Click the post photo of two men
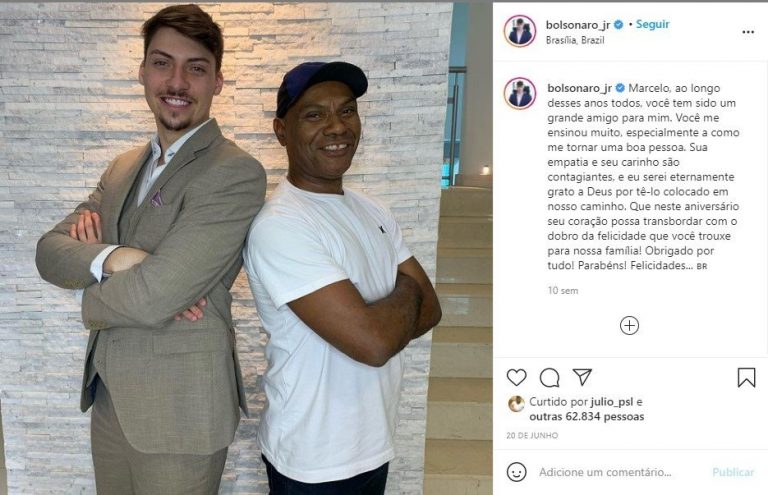768x495 pixels. point(246,249)
